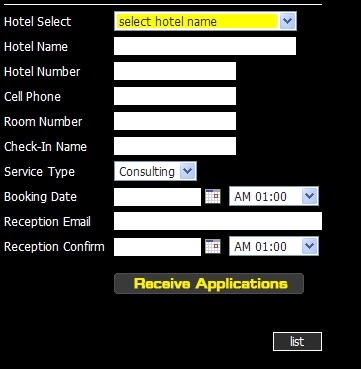Click the yellow 'select hotel name' combo box
Image resolution: width=361 pixels, height=369 pixels.
click(205, 21)
